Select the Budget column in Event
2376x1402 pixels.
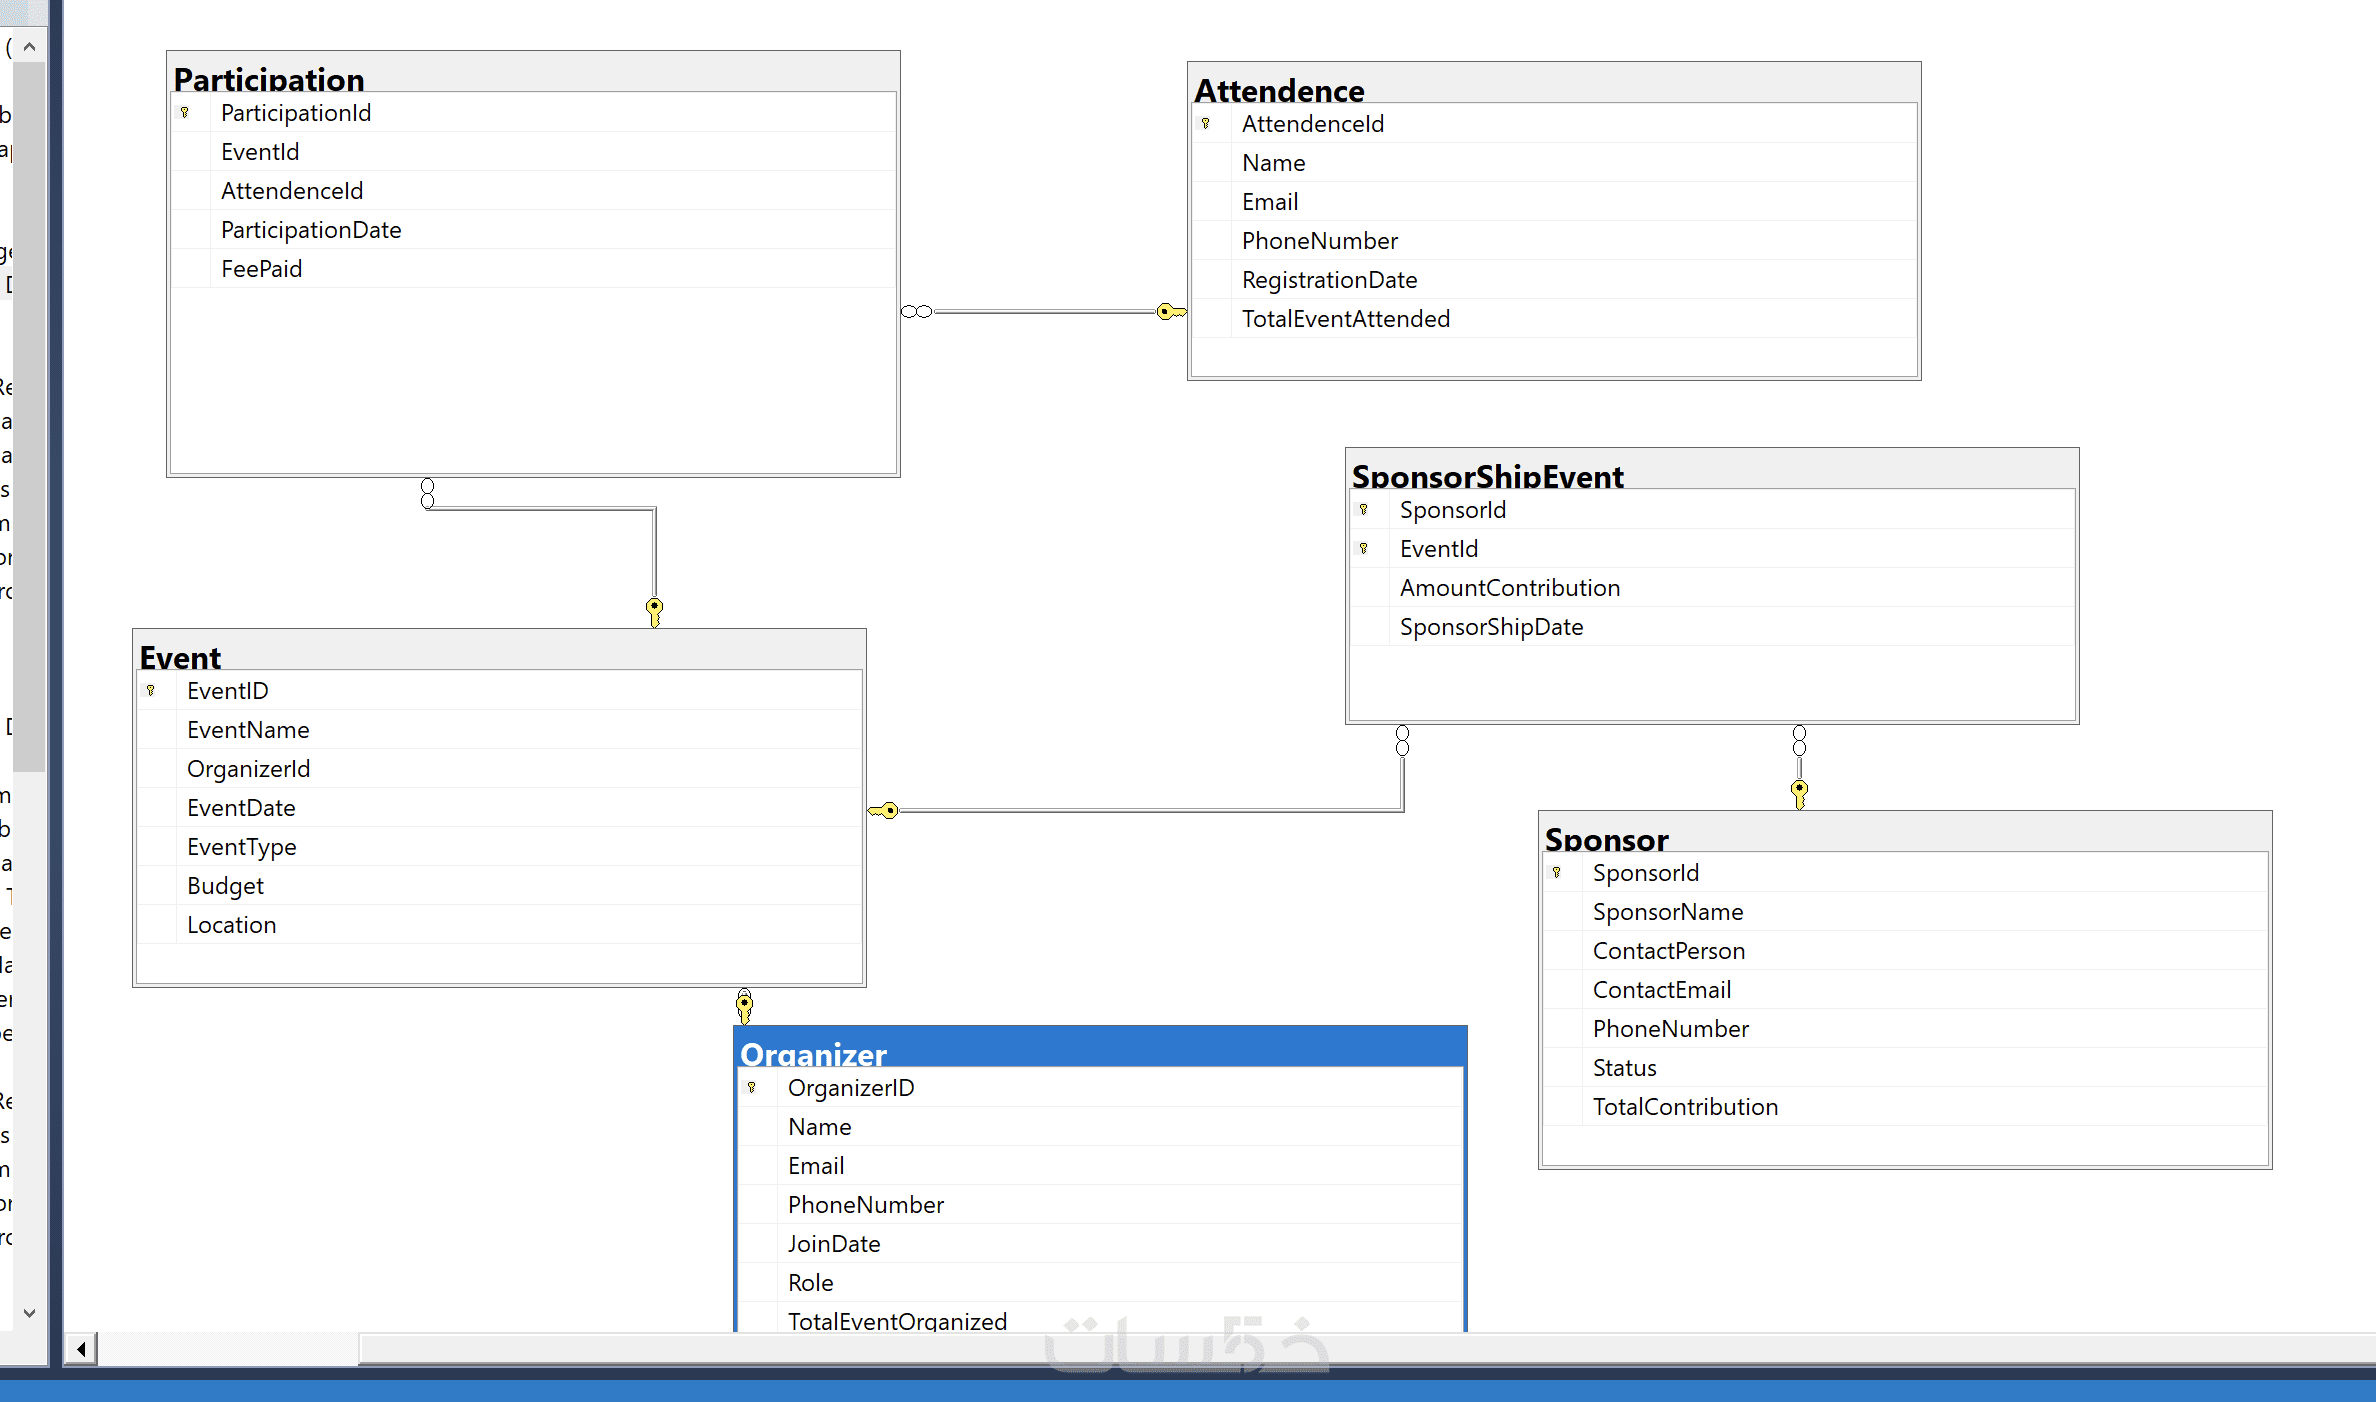[x=225, y=886]
